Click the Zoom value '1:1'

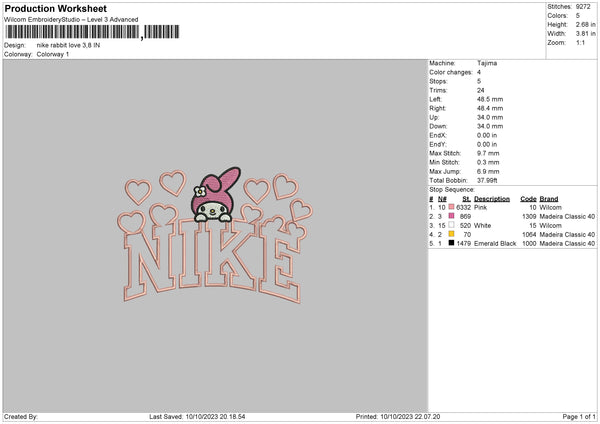(580, 42)
